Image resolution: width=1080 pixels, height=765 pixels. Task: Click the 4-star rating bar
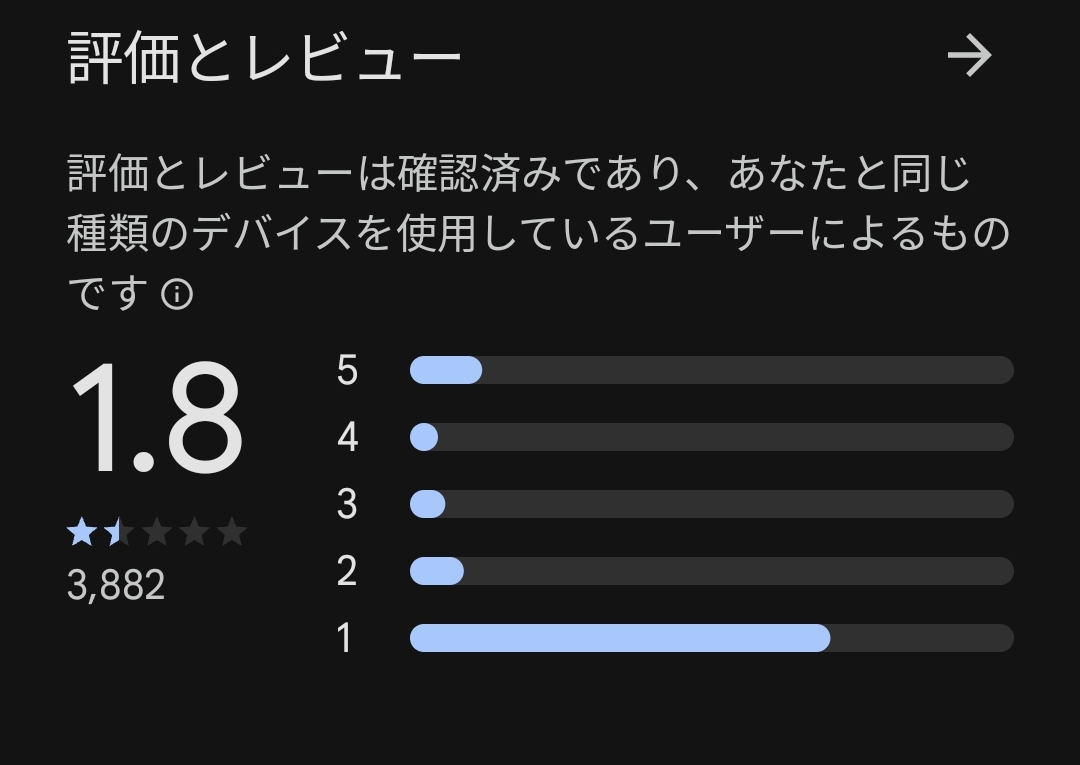[712, 437]
